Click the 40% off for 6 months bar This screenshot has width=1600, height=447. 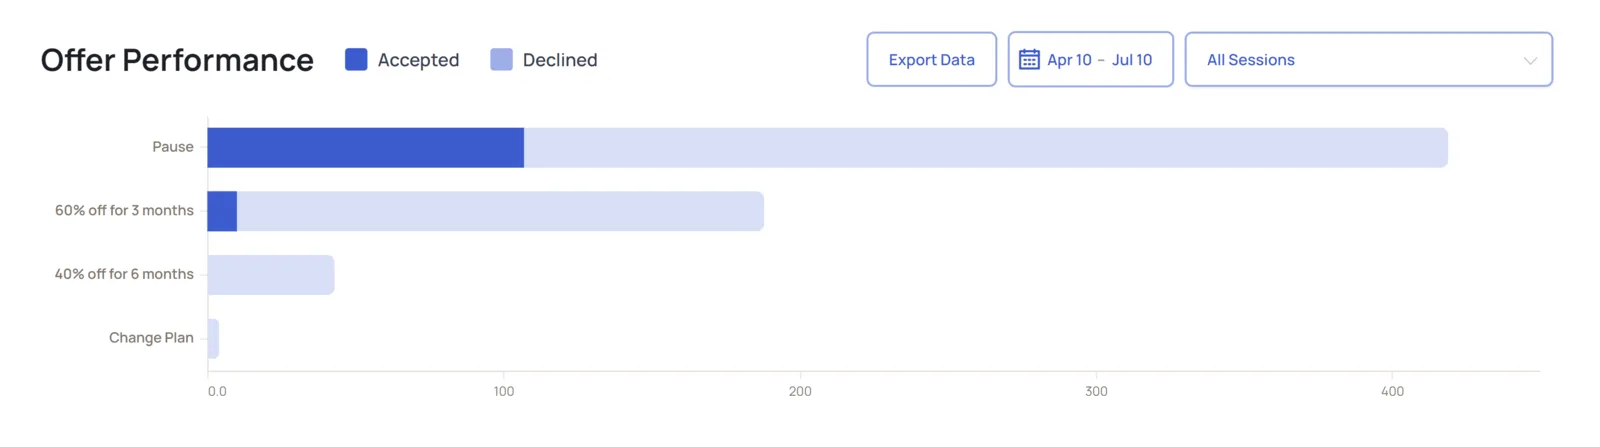(x=271, y=275)
